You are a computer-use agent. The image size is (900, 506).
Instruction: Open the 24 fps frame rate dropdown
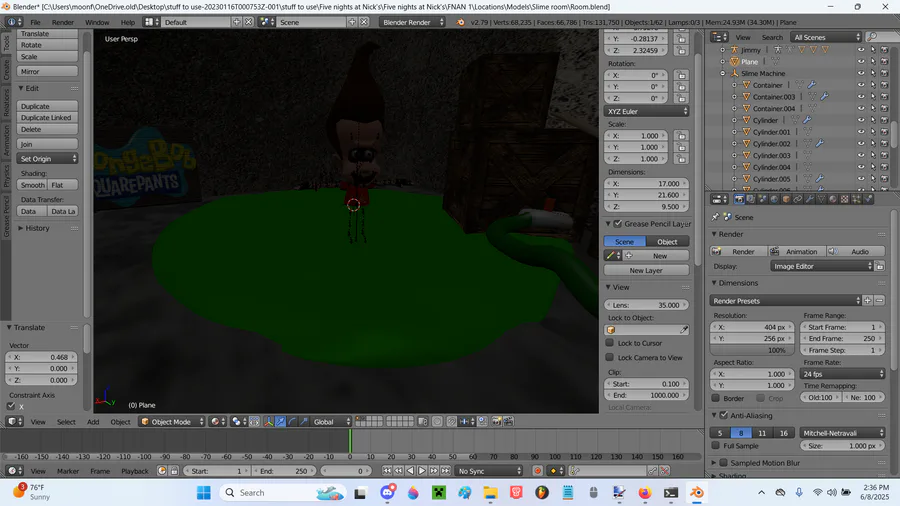[x=842, y=374]
